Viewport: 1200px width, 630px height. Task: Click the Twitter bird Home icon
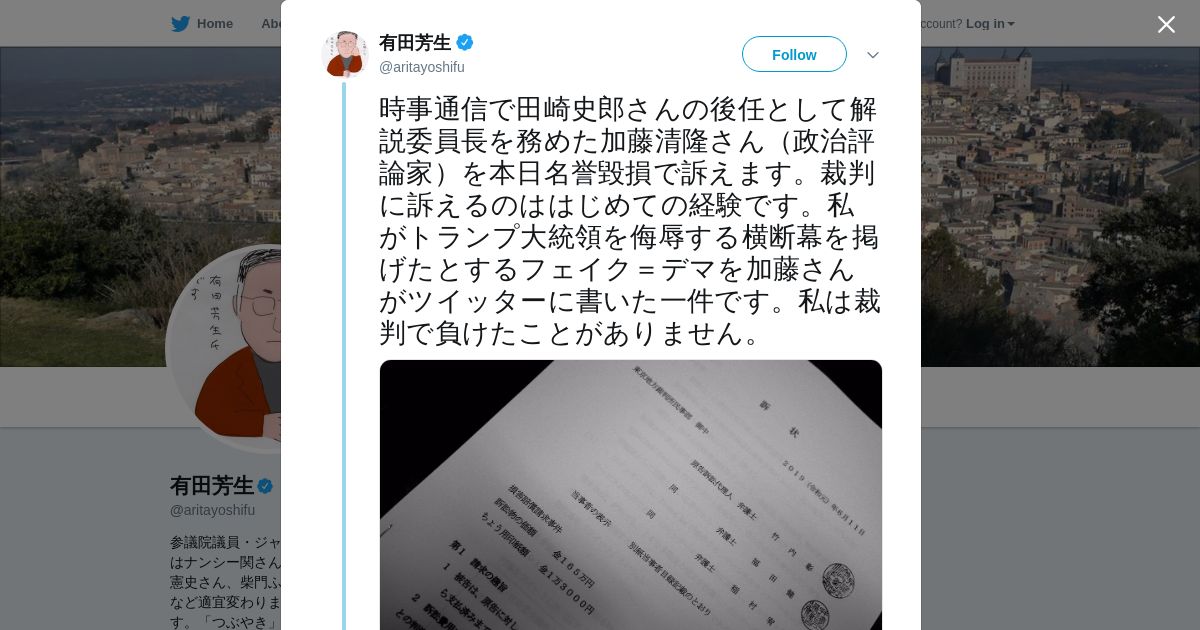click(180, 24)
